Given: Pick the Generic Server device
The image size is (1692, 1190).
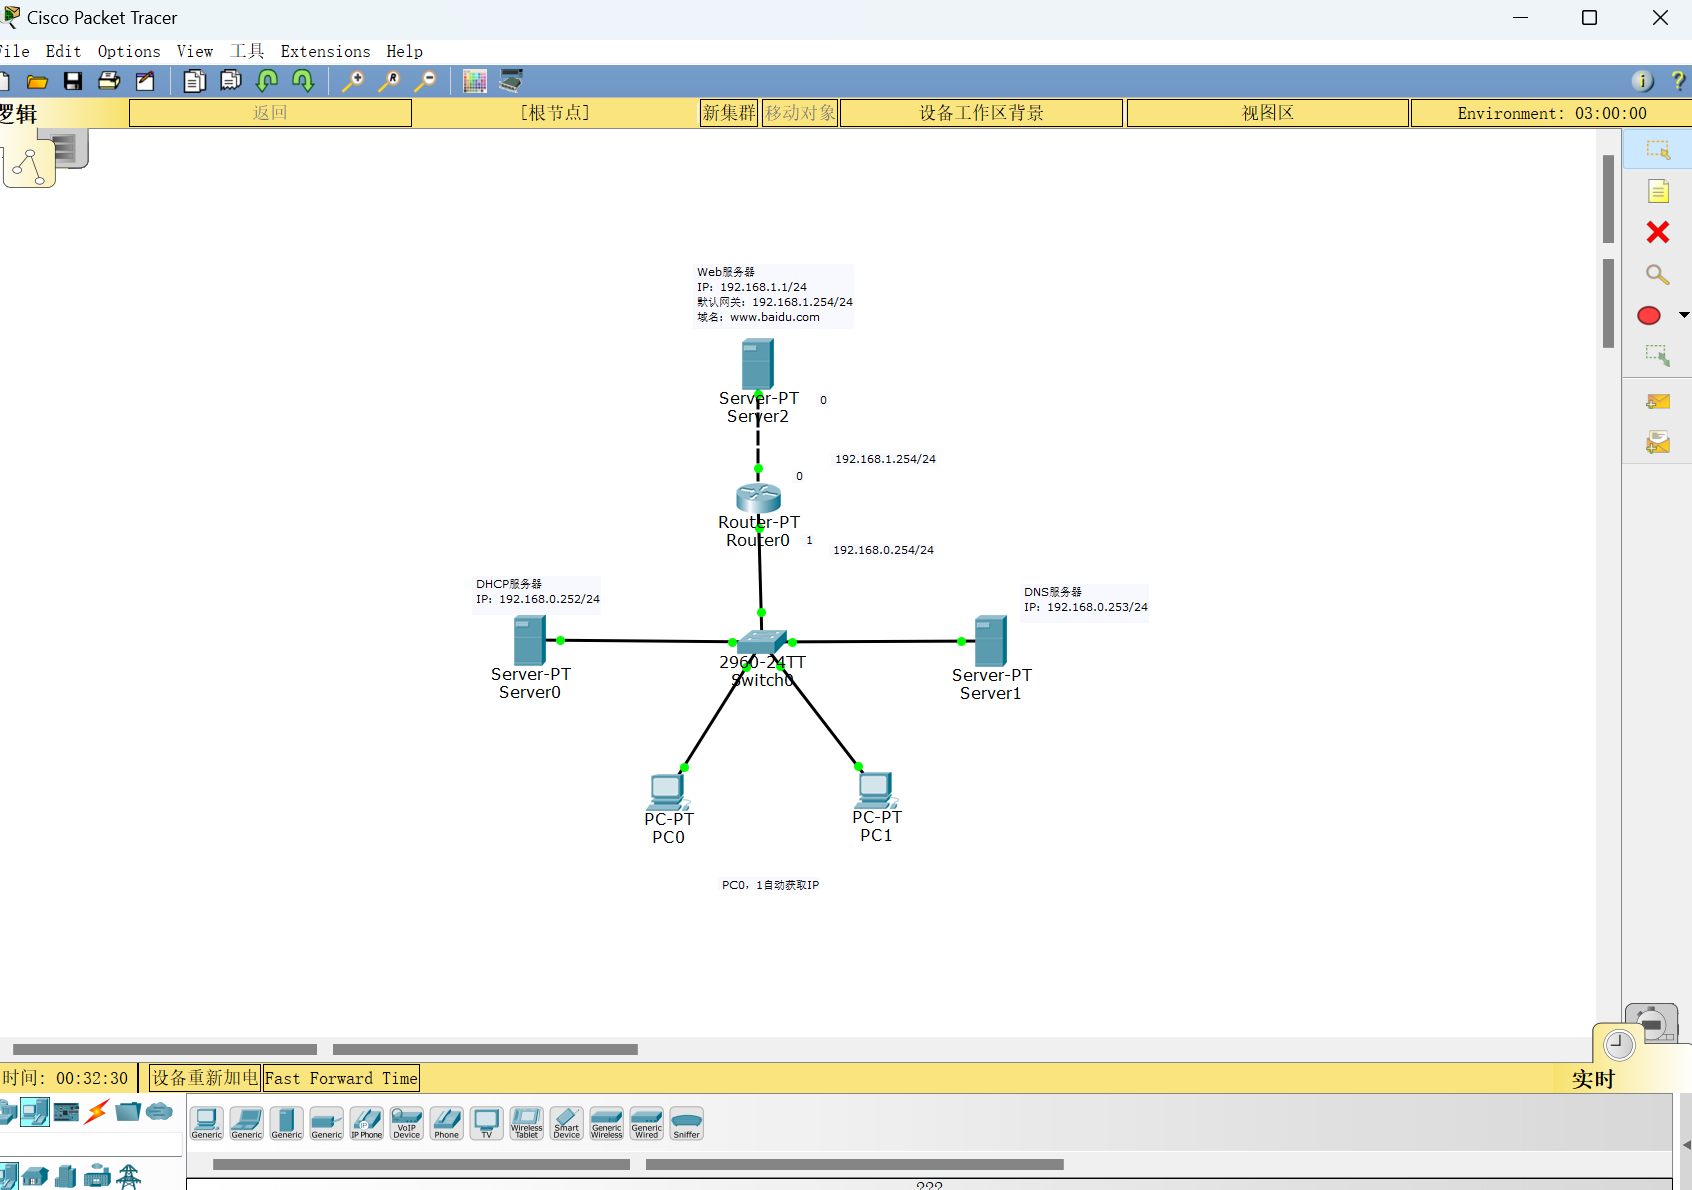Looking at the screenshot, I should pyautogui.click(x=287, y=1123).
